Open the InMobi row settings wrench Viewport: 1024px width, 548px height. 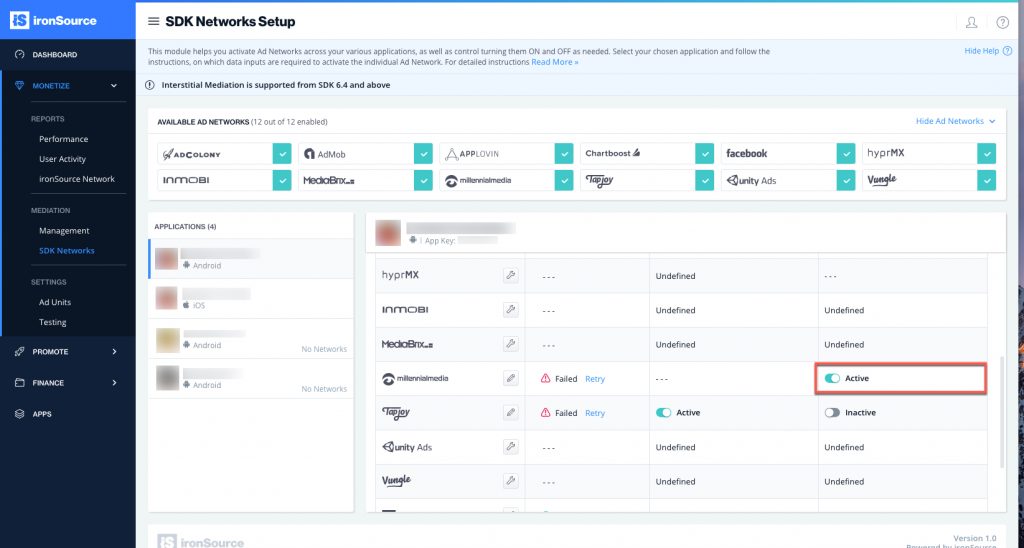tap(511, 310)
